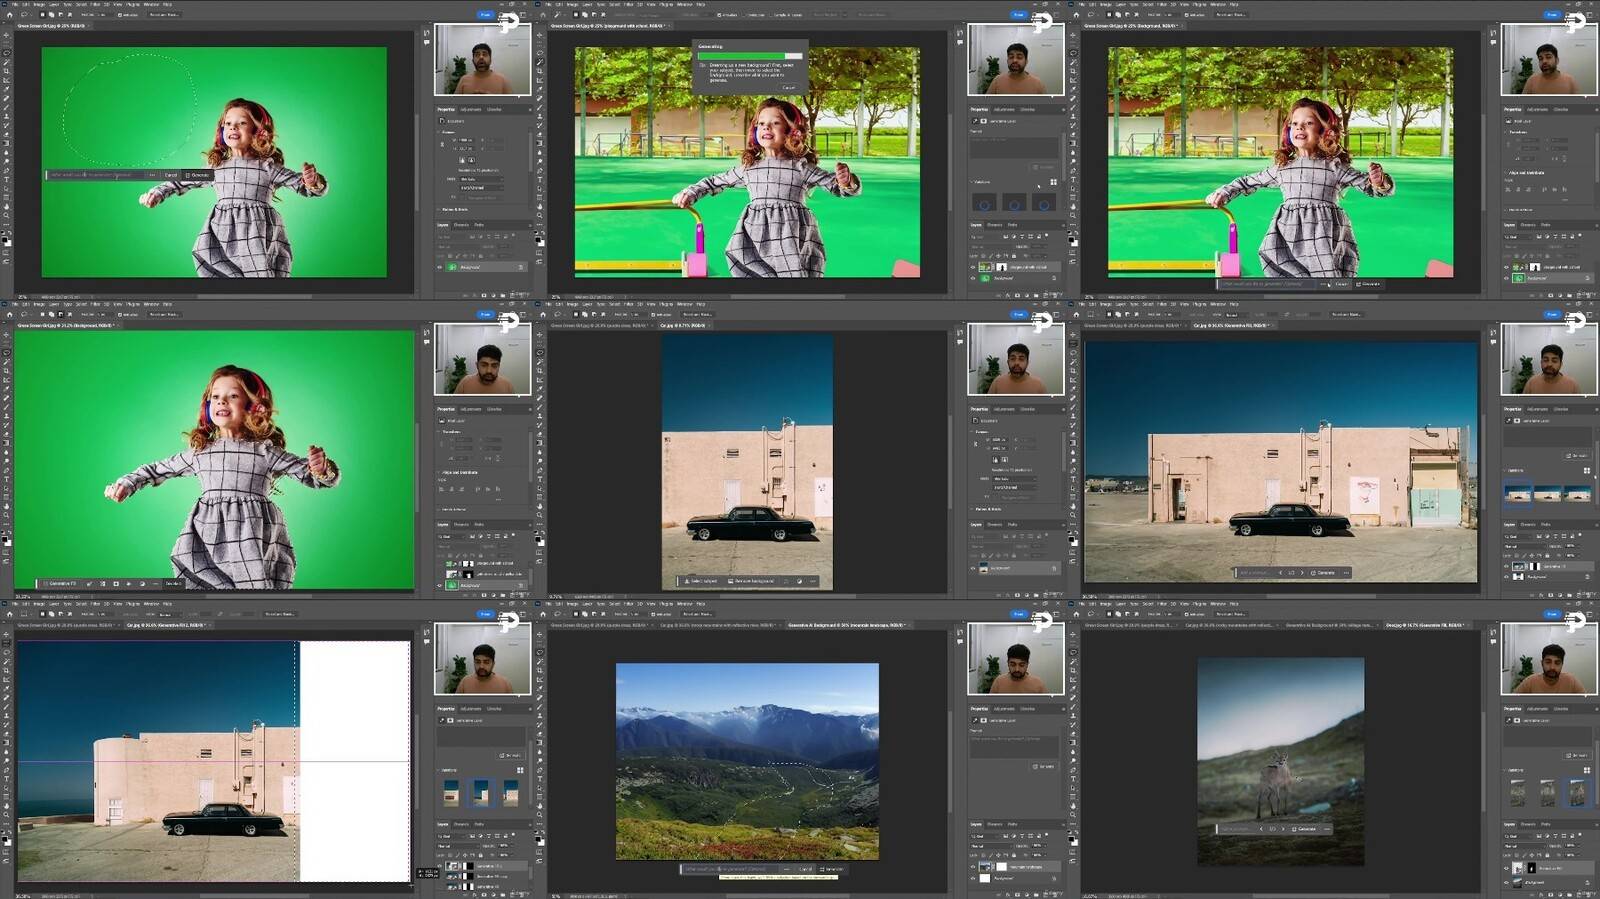
Task: Switch to the Channels tab in the lasso-selection girl window
Action: click(461, 225)
